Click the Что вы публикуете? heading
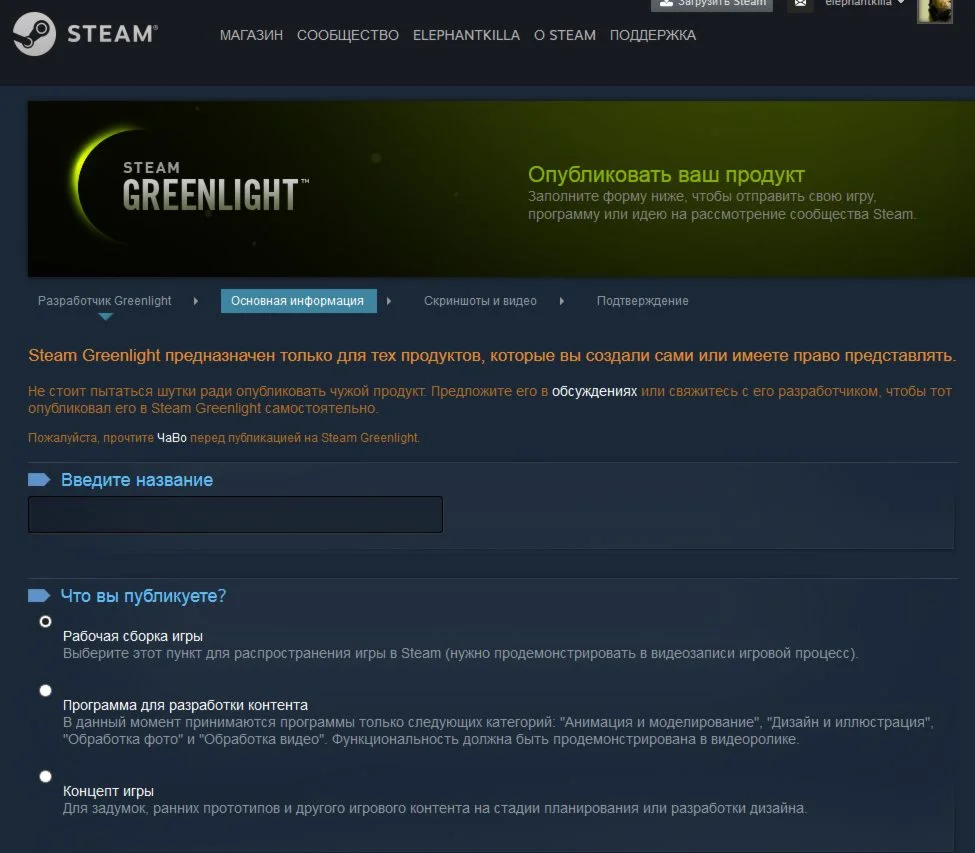Viewport: 975px width, 853px height. click(x=143, y=596)
